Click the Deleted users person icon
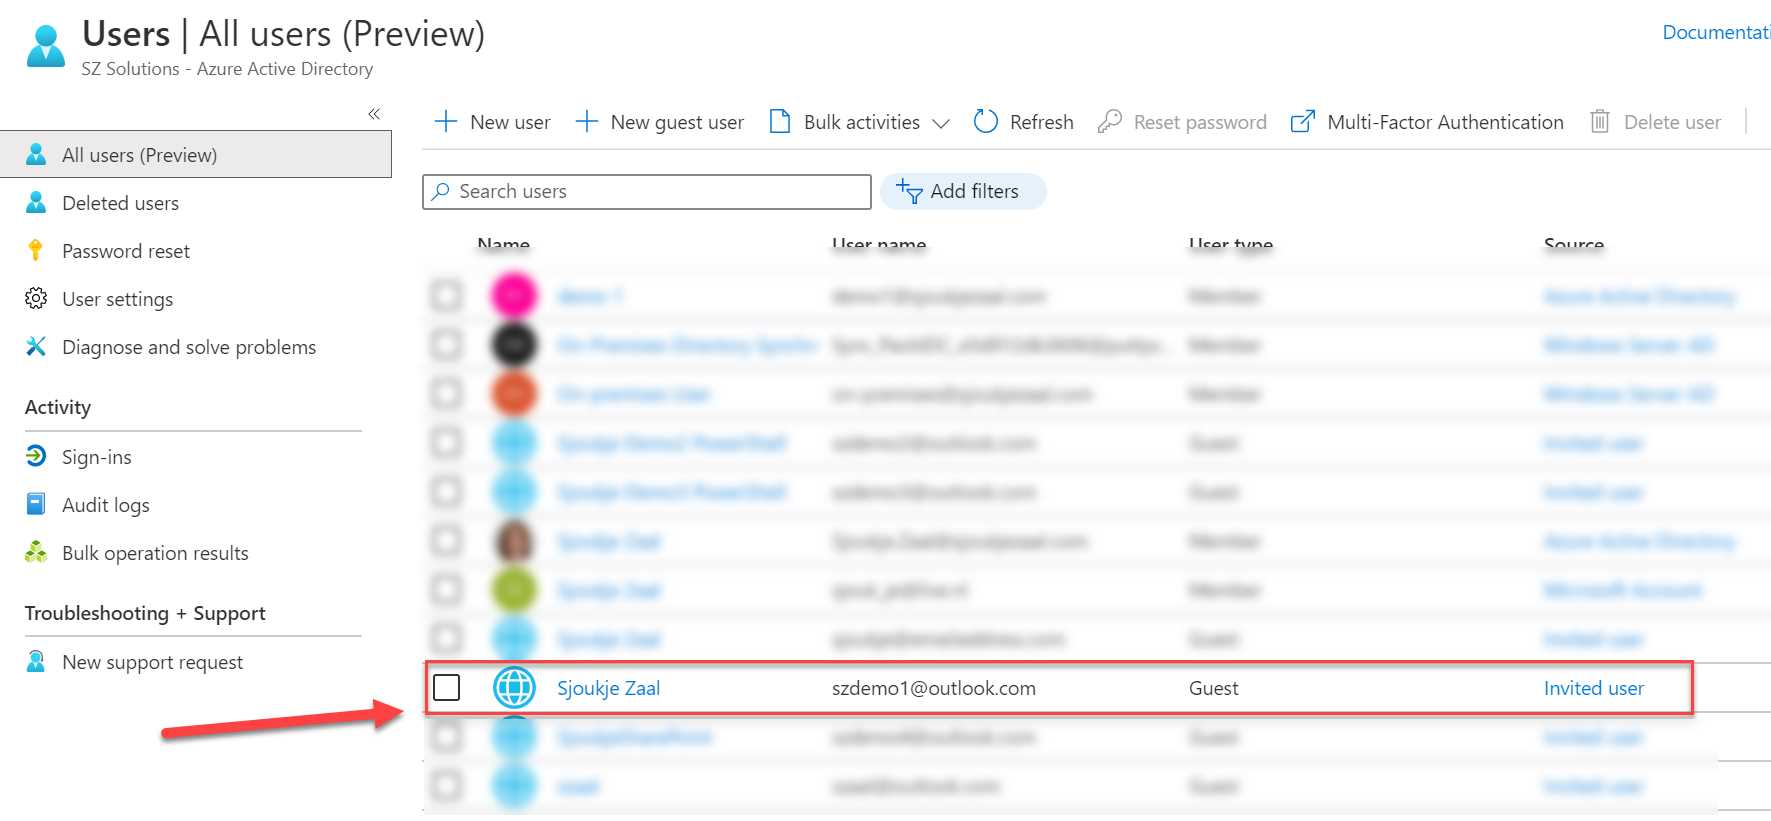This screenshot has width=1771, height=821. pyautogui.click(x=36, y=202)
